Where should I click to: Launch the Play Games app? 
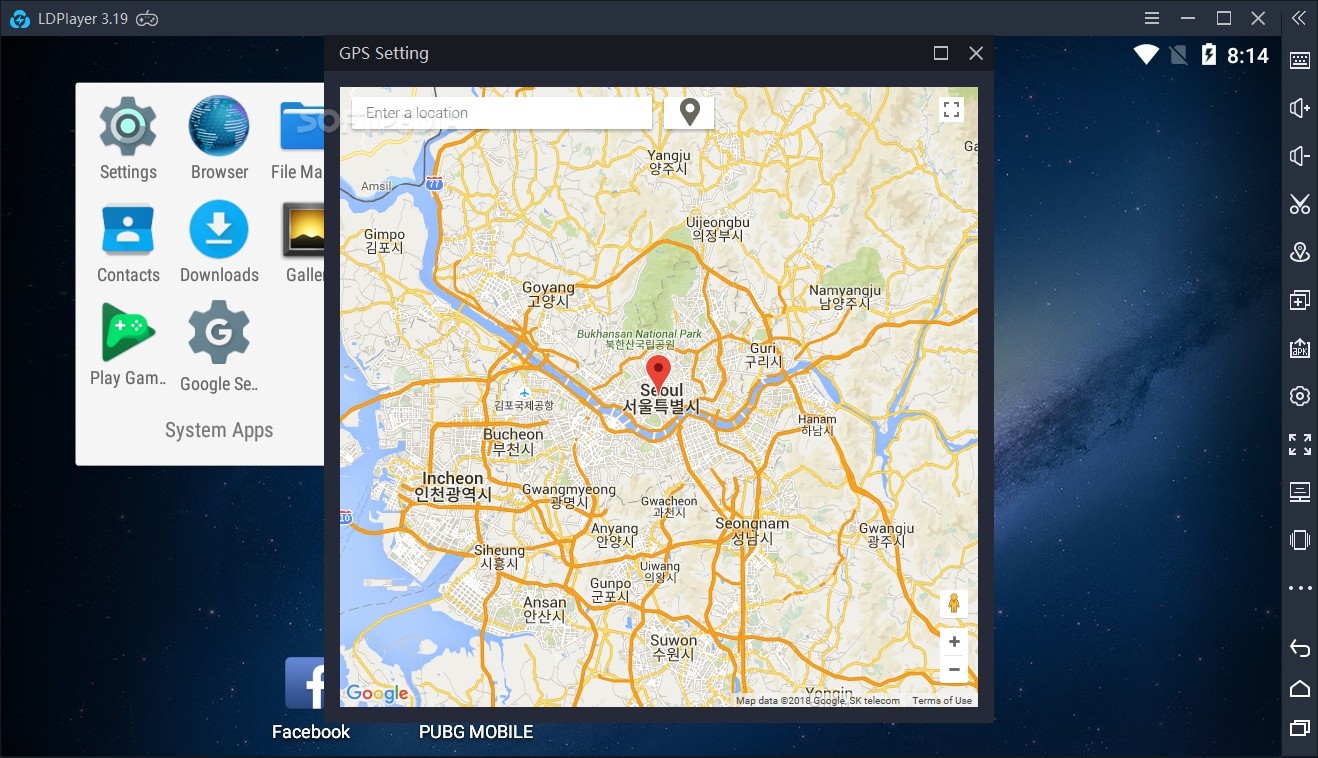pos(128,345)
